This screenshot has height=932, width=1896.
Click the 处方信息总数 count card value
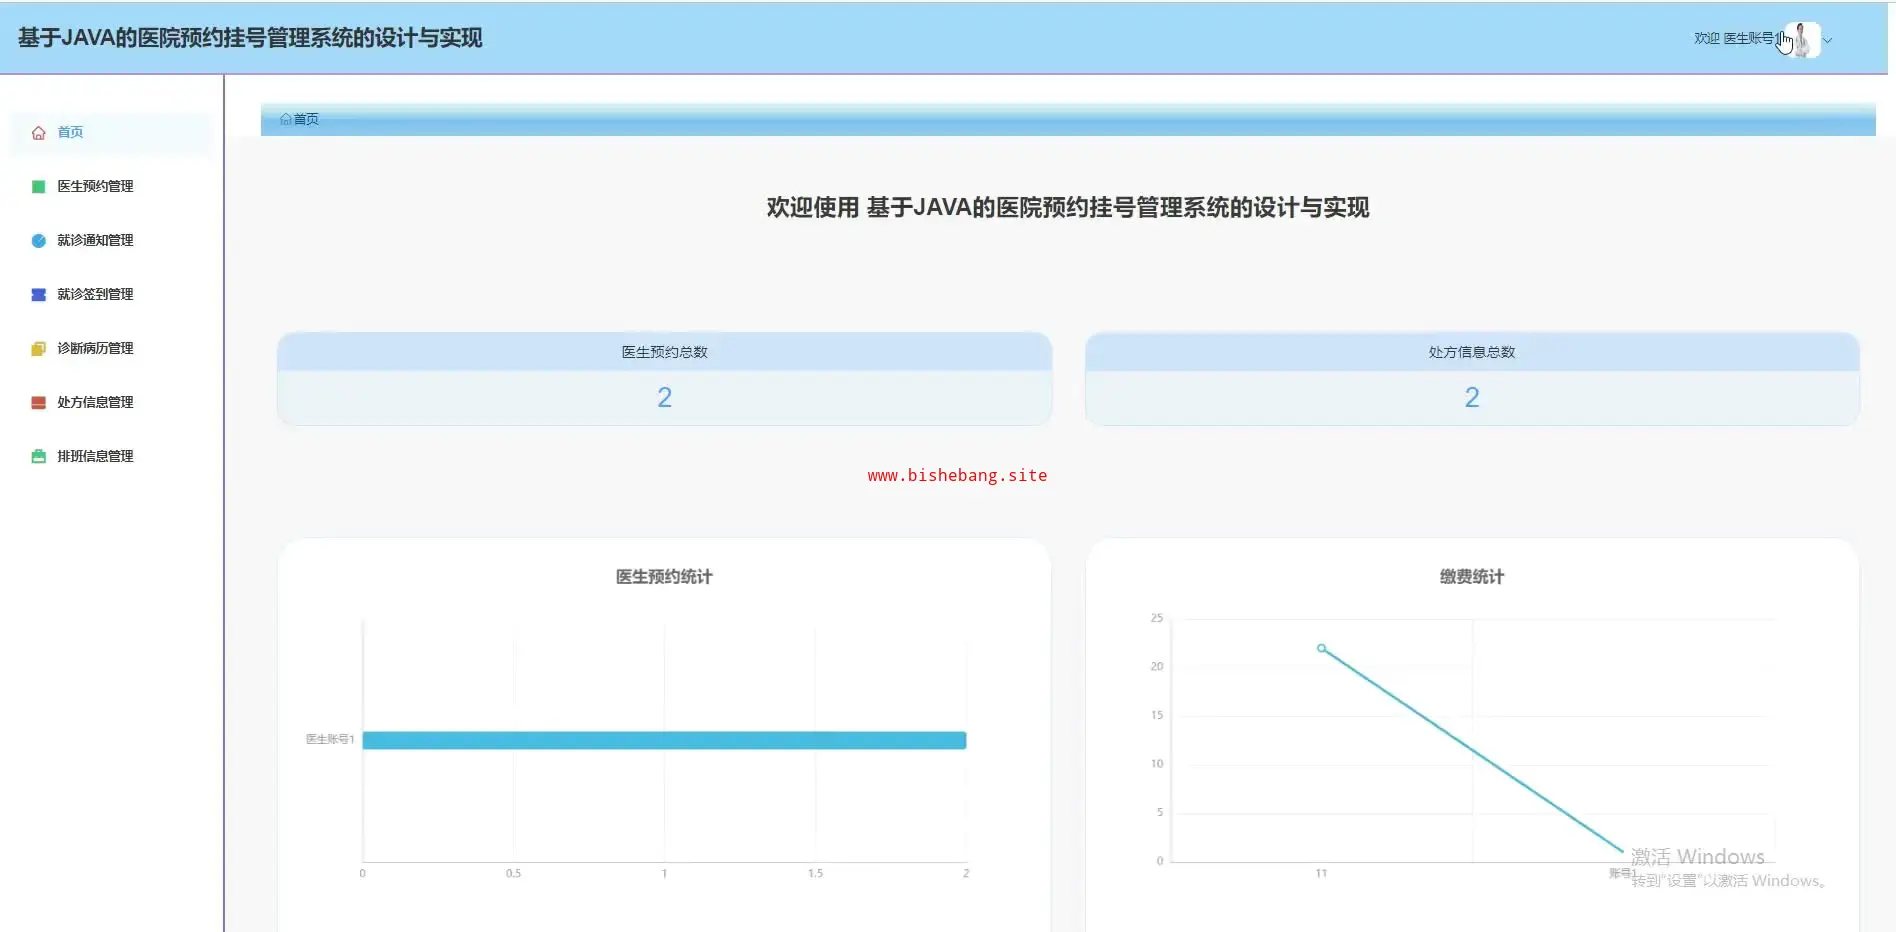click(x=1471, y=398)
